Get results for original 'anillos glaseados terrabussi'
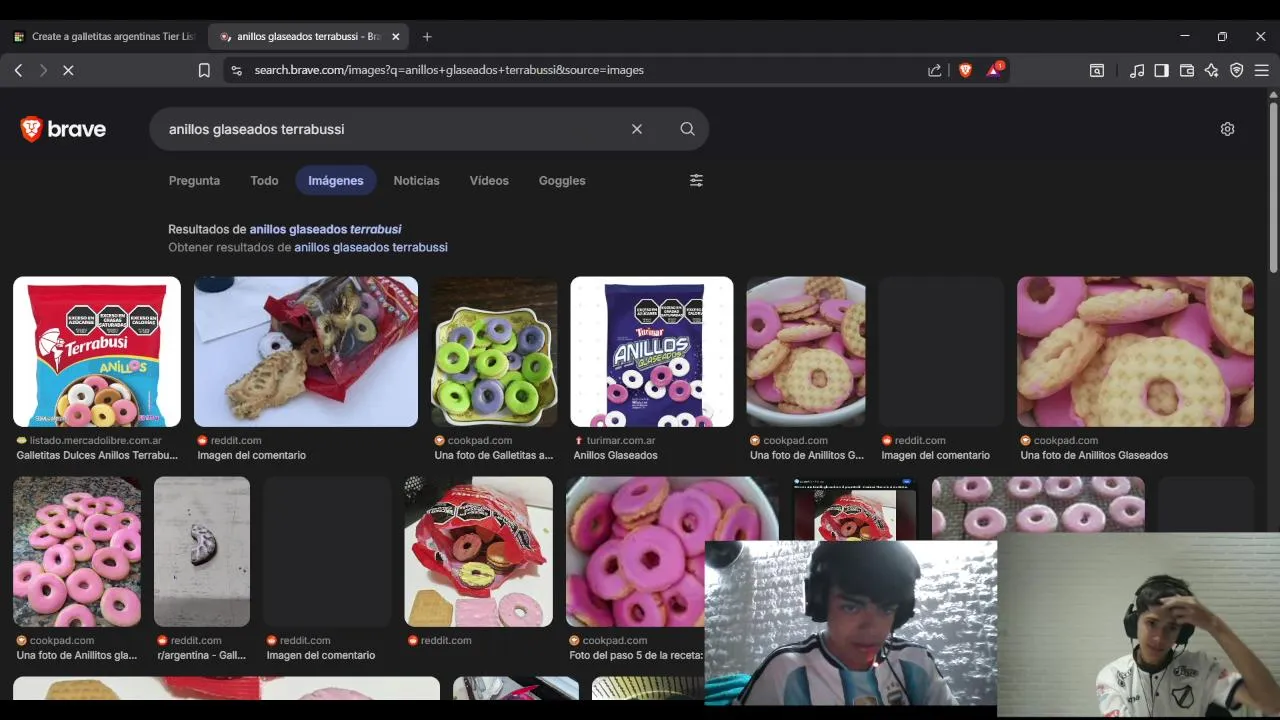The width and height of the screenshot is (1280, 720). (x=371, y=247)
